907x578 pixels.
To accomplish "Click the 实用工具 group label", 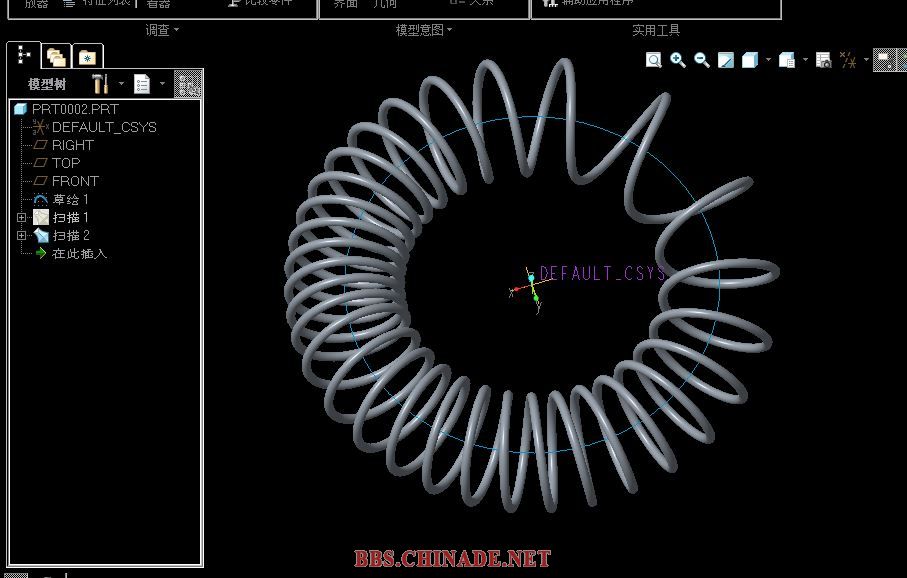I will (x=656, y=30).
